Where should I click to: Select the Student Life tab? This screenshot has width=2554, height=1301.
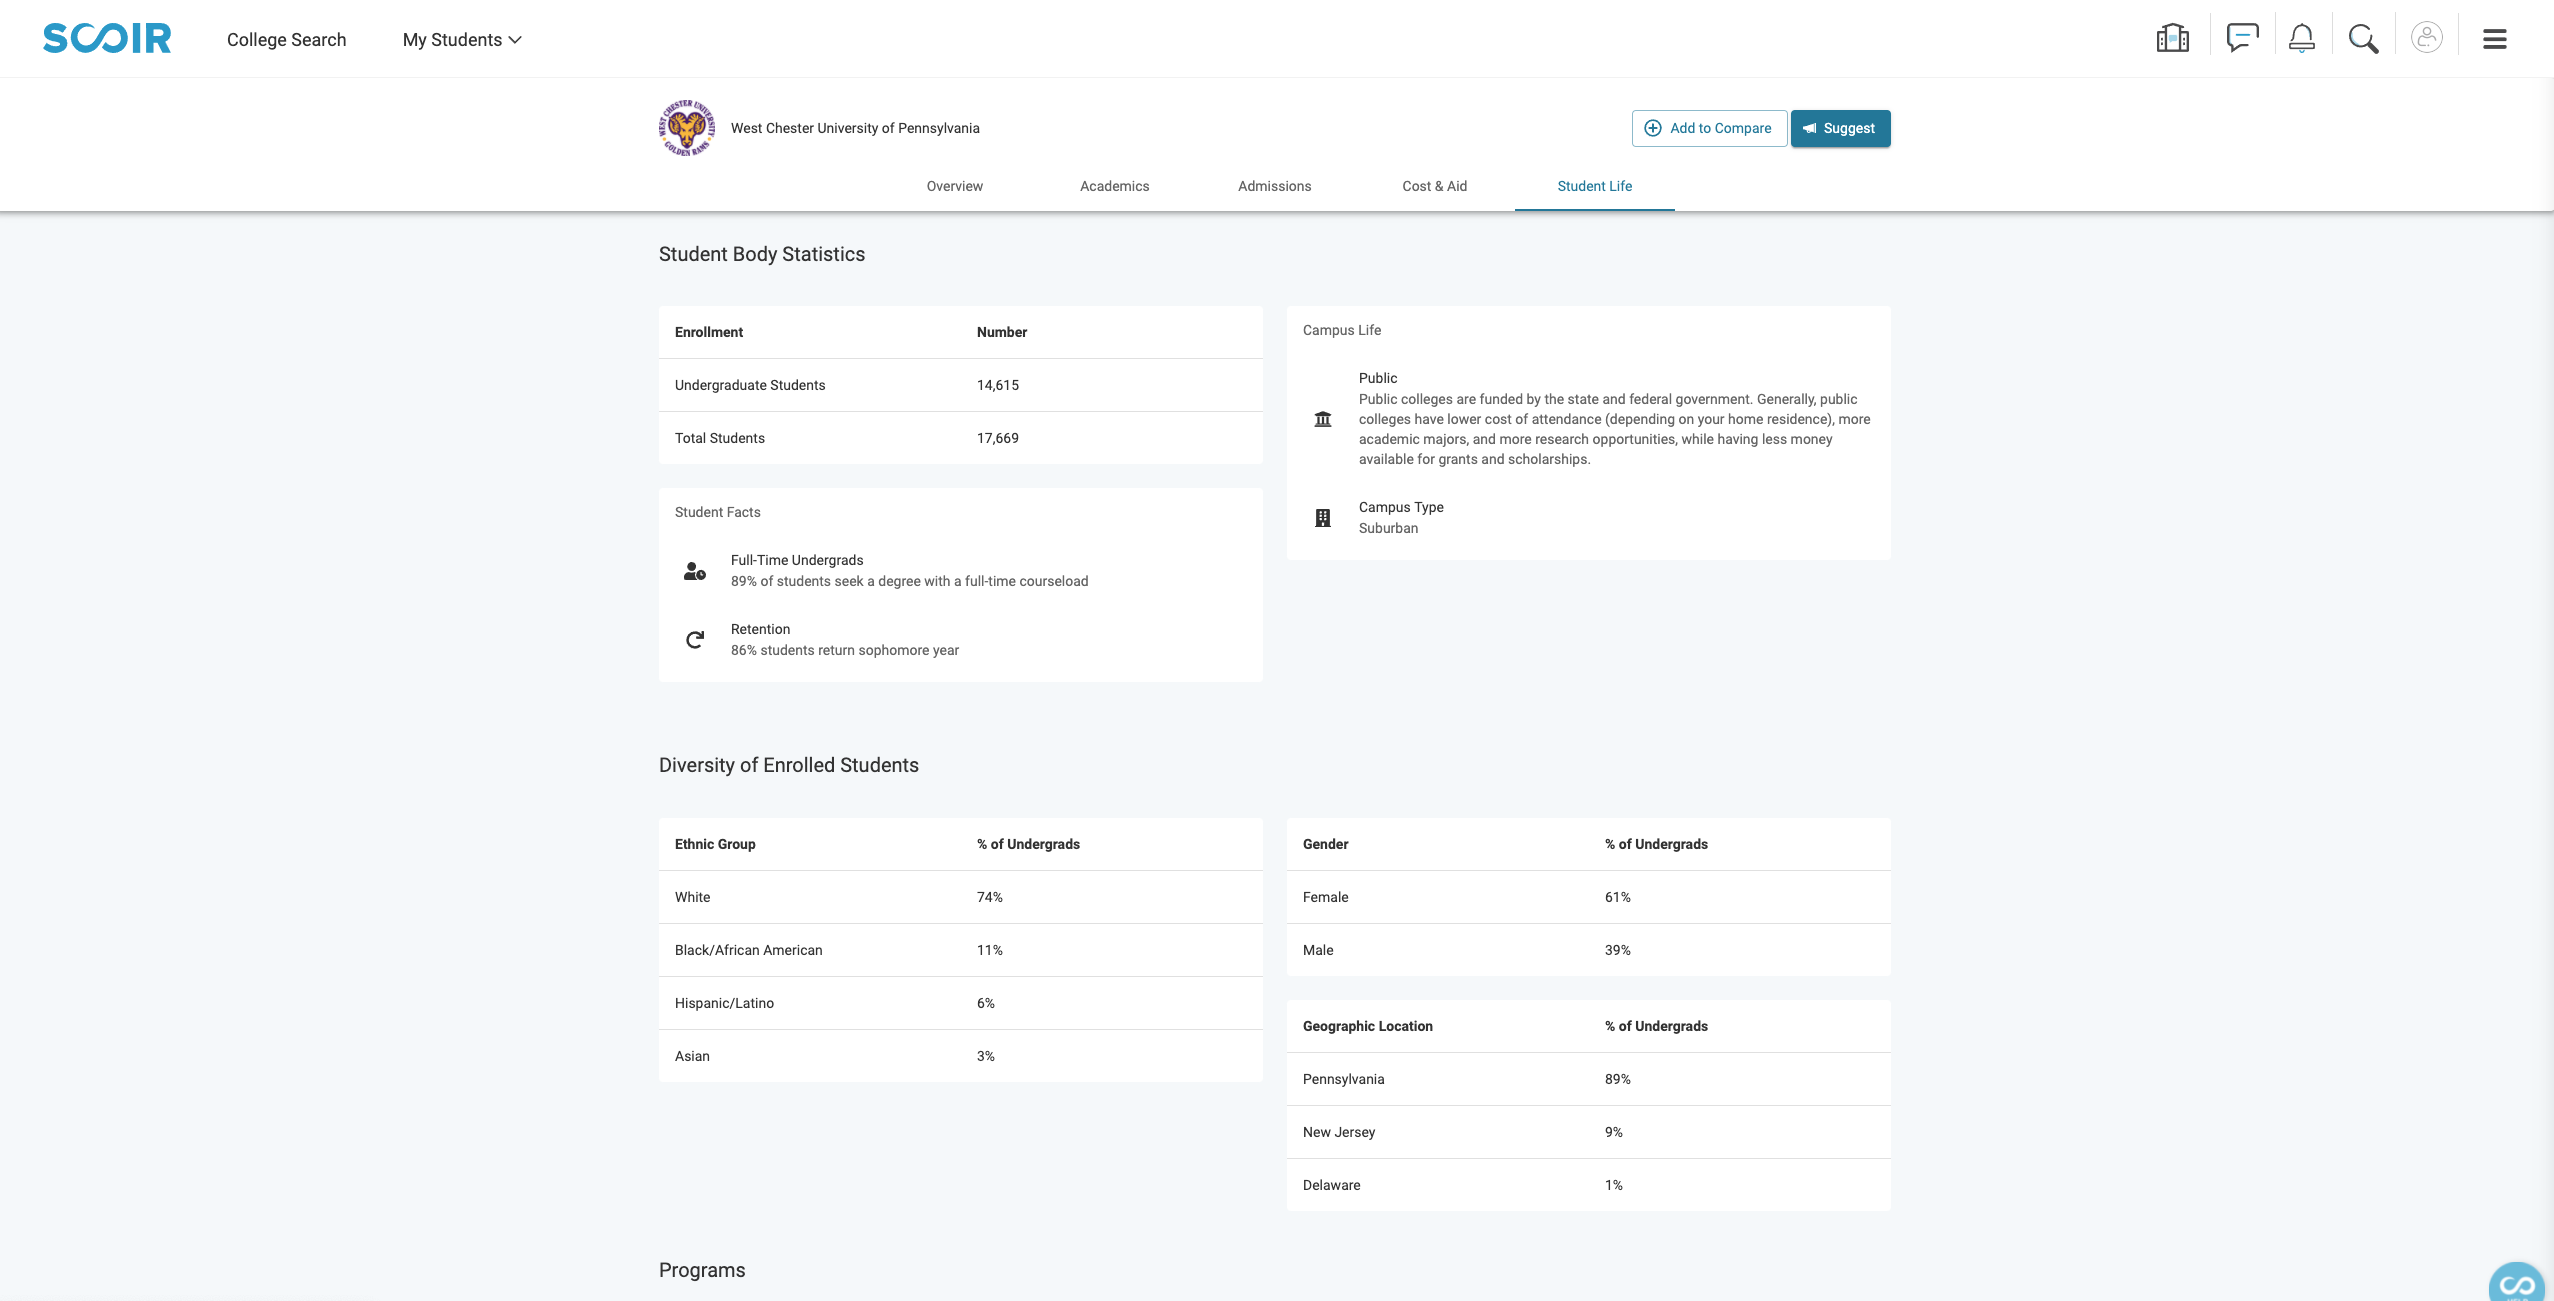[x=1594, y=186]
